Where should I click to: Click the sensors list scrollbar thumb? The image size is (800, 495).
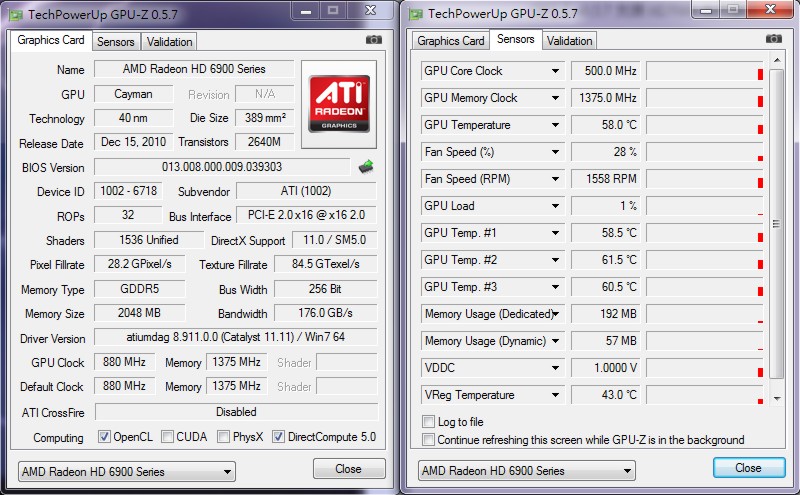[776, 224]
